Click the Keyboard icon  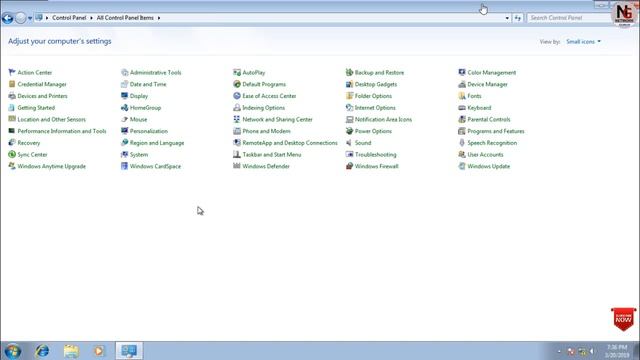[462, 108]
